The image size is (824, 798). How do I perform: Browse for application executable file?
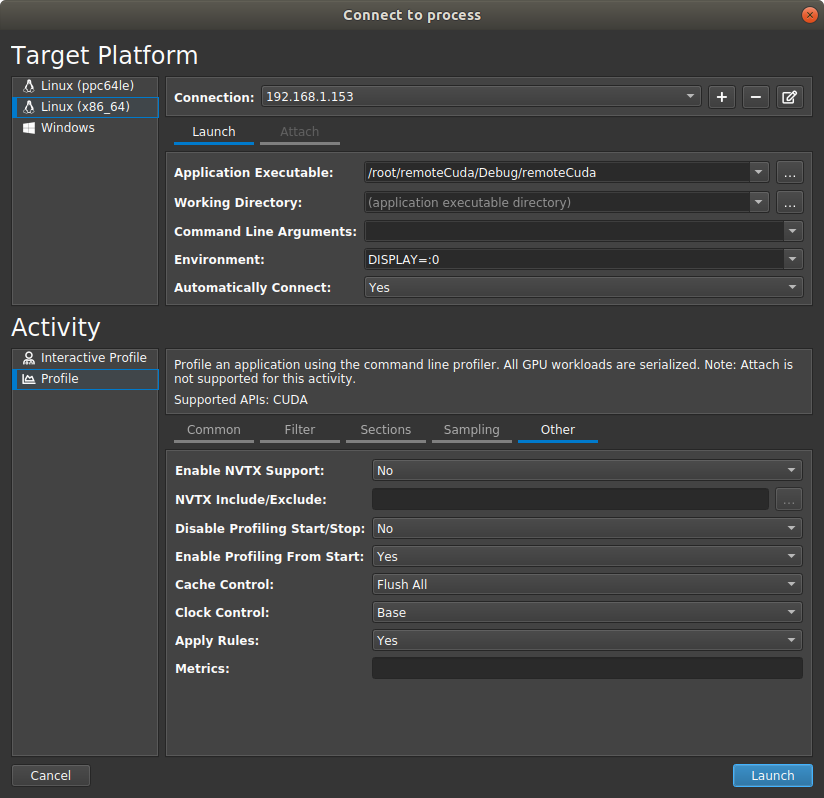[790, 173]
